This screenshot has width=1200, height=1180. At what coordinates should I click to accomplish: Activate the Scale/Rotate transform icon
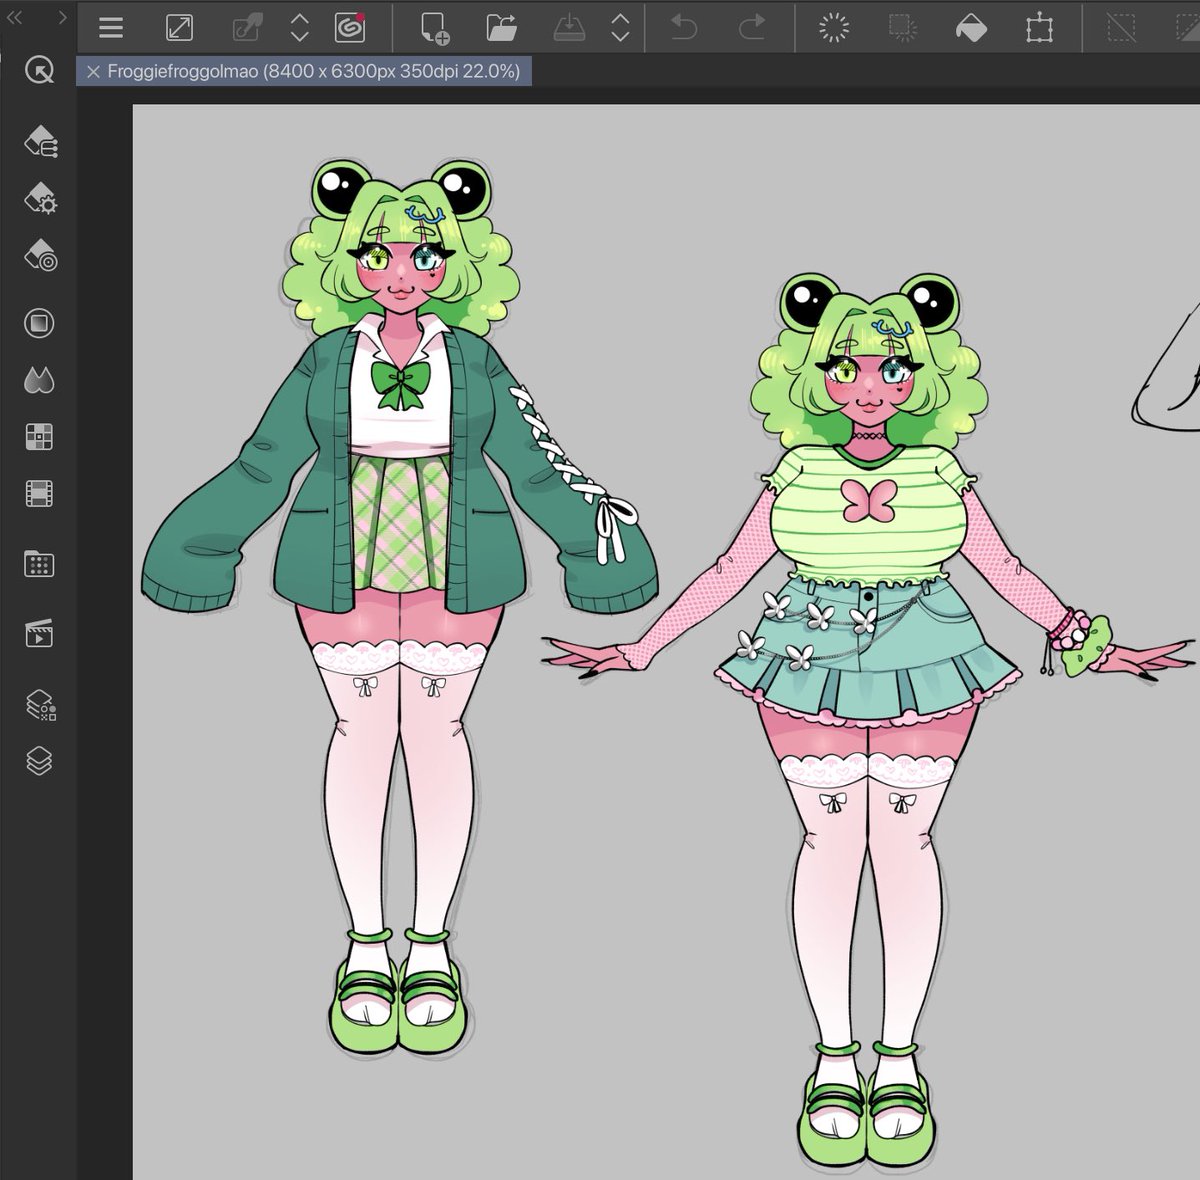[1040, 28]
